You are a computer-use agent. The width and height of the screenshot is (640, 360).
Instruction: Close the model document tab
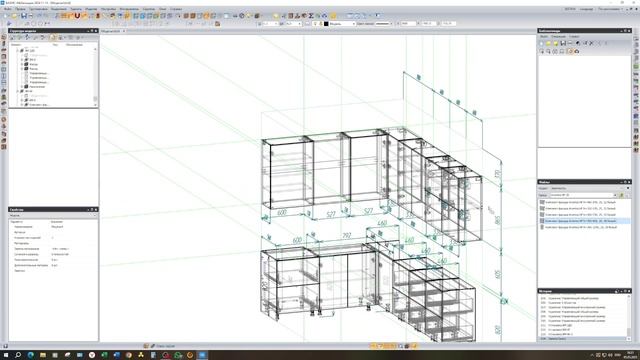tap(124, 31)
